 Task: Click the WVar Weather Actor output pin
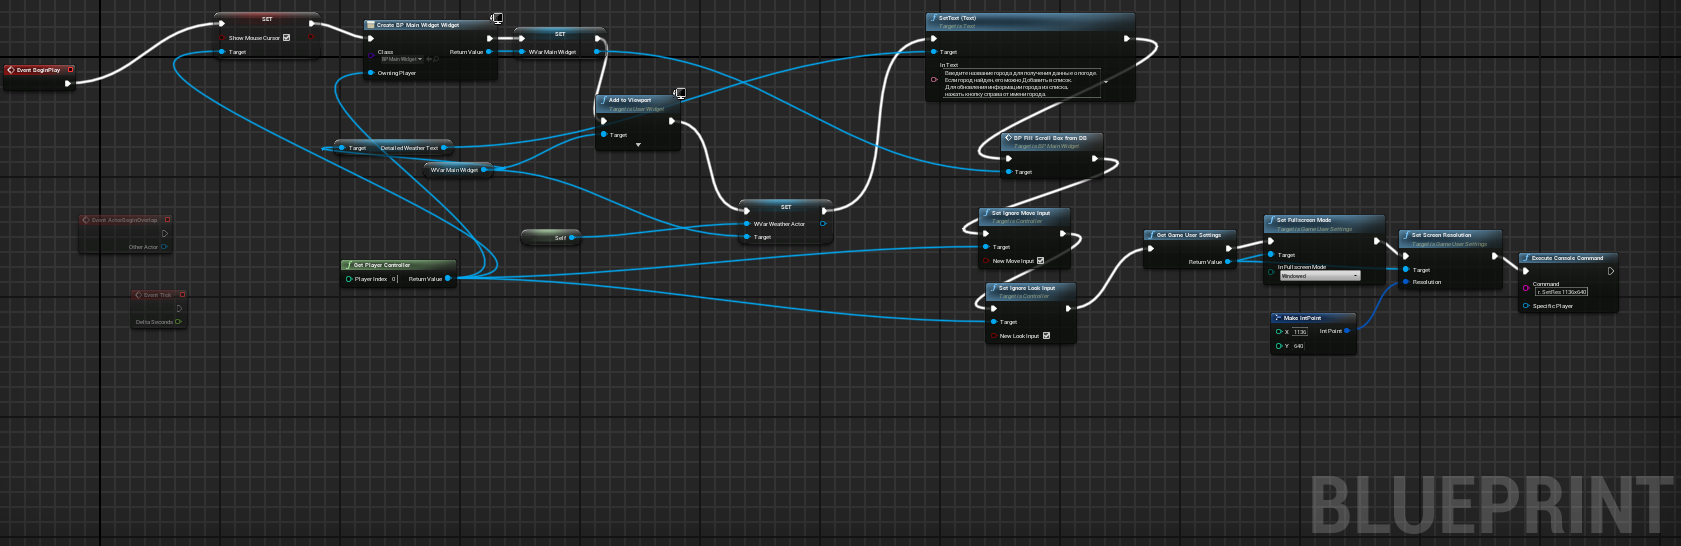click(x=823, y=224)
